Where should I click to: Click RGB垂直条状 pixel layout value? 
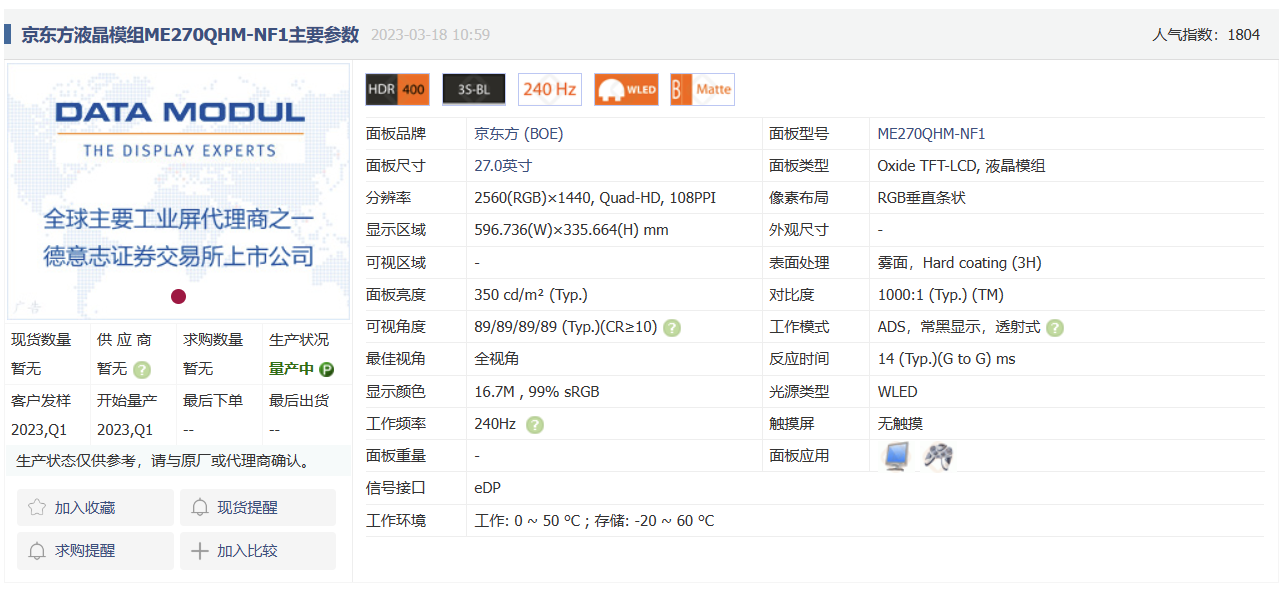pyautogui.click(x=921, y=198)
